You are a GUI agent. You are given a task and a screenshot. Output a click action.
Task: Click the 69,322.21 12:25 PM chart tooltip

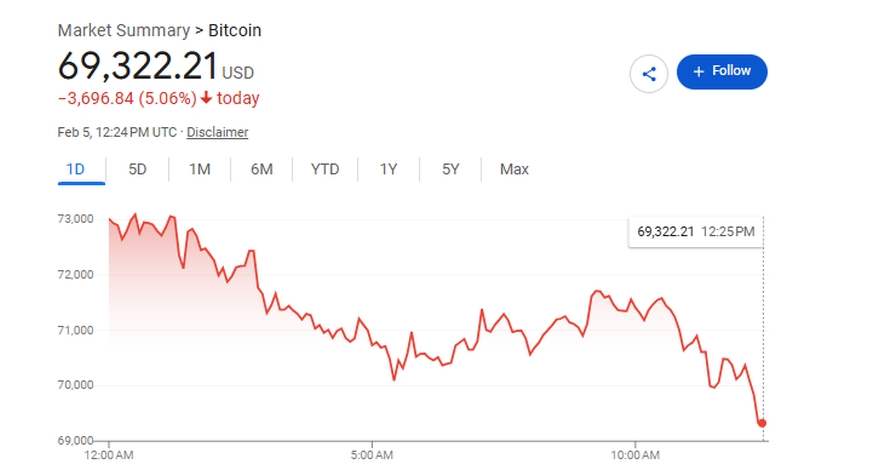(x=696, y=232)
